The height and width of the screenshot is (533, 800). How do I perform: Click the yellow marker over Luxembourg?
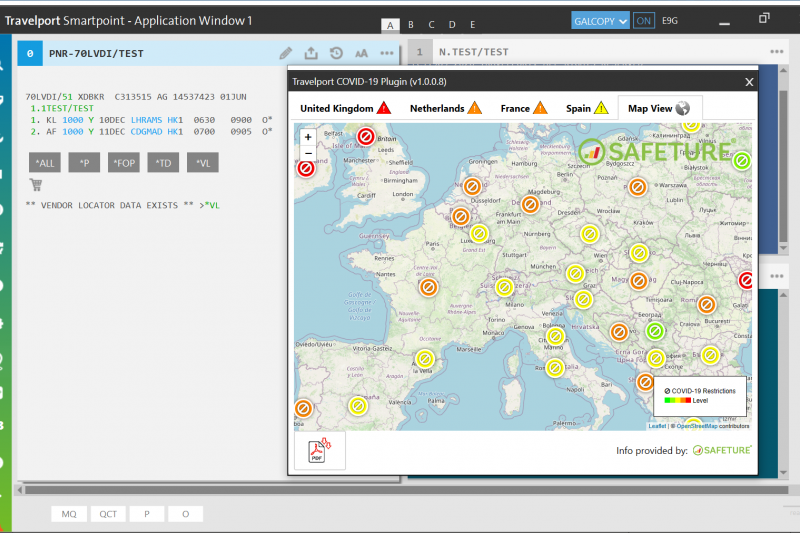[x=479, y=234]
